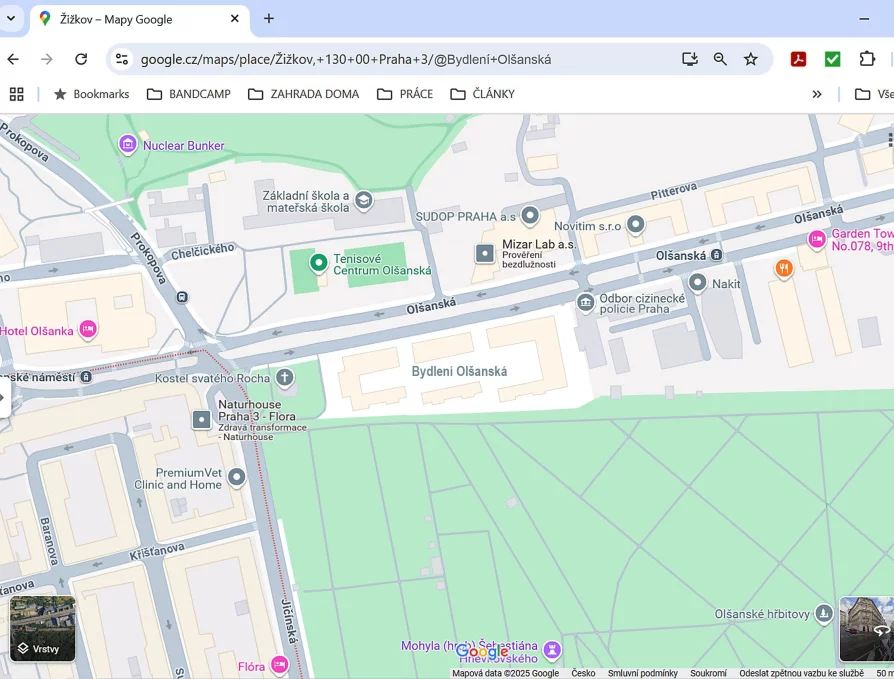Viewport: 894px width, 679px height.
Task: Open the Bookmarks folder
Action: click(x=91, y=94)
